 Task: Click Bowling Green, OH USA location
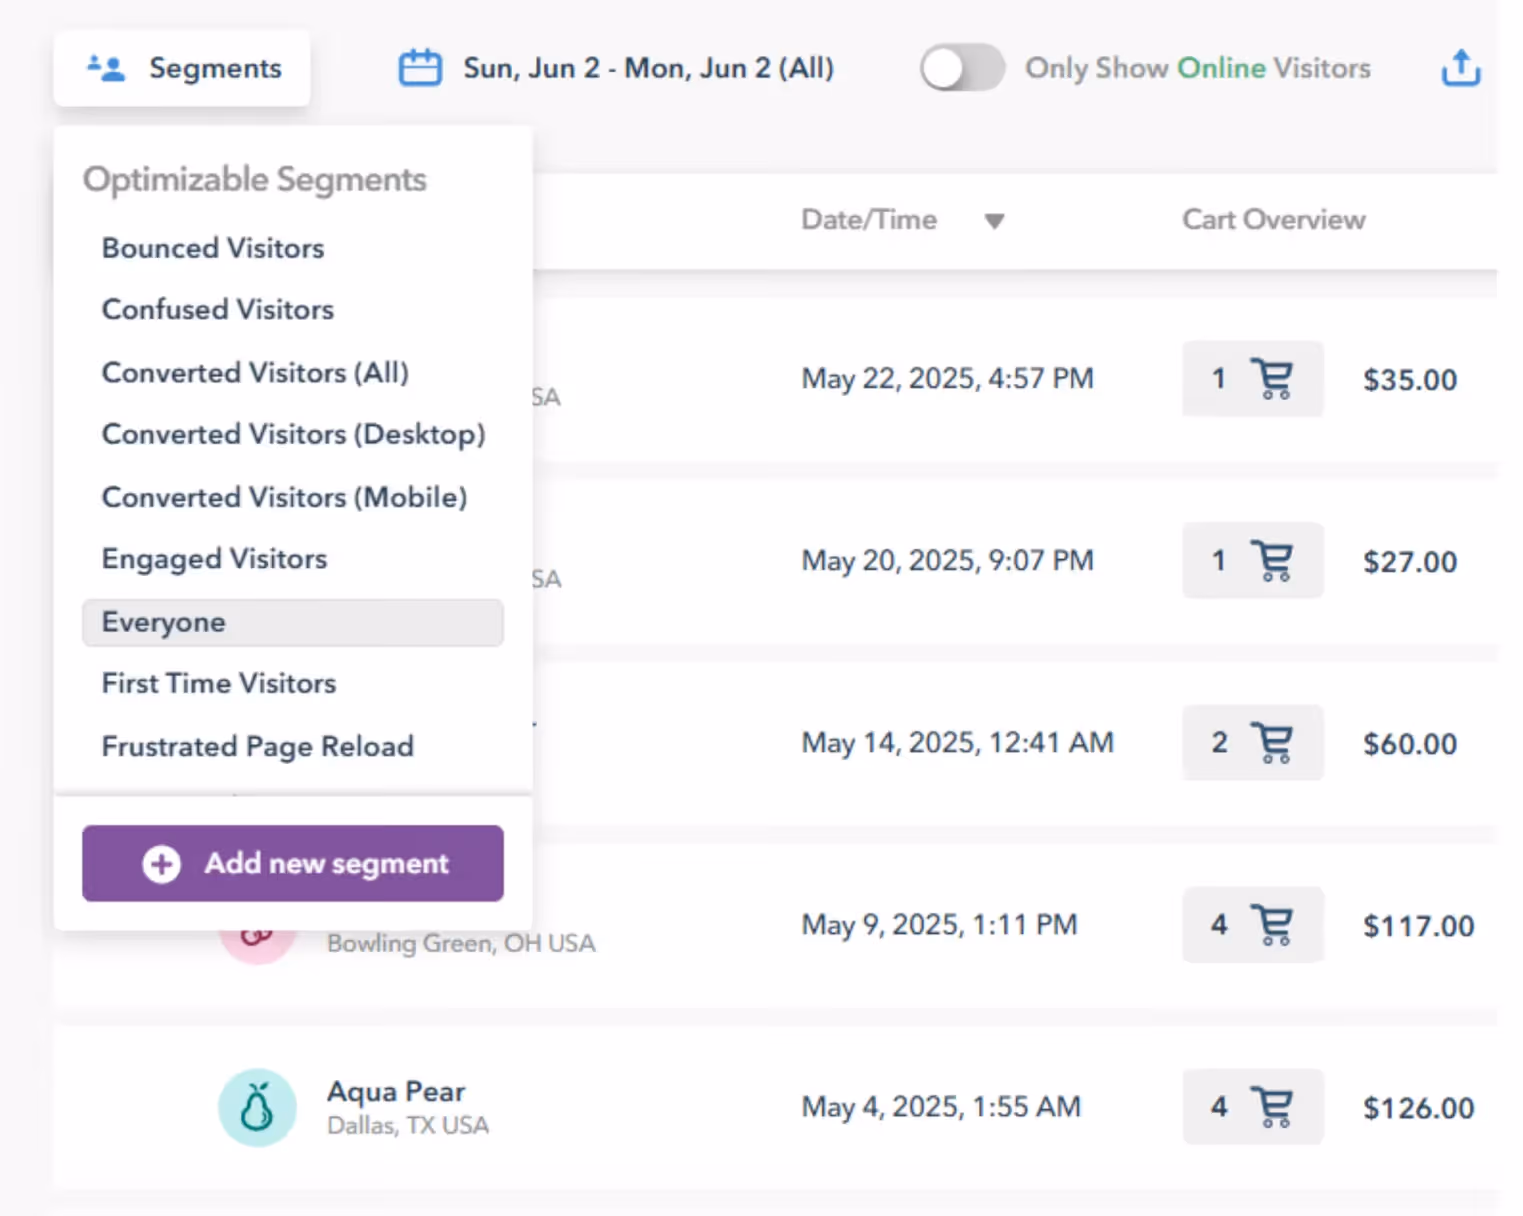[x=461, y=943]
